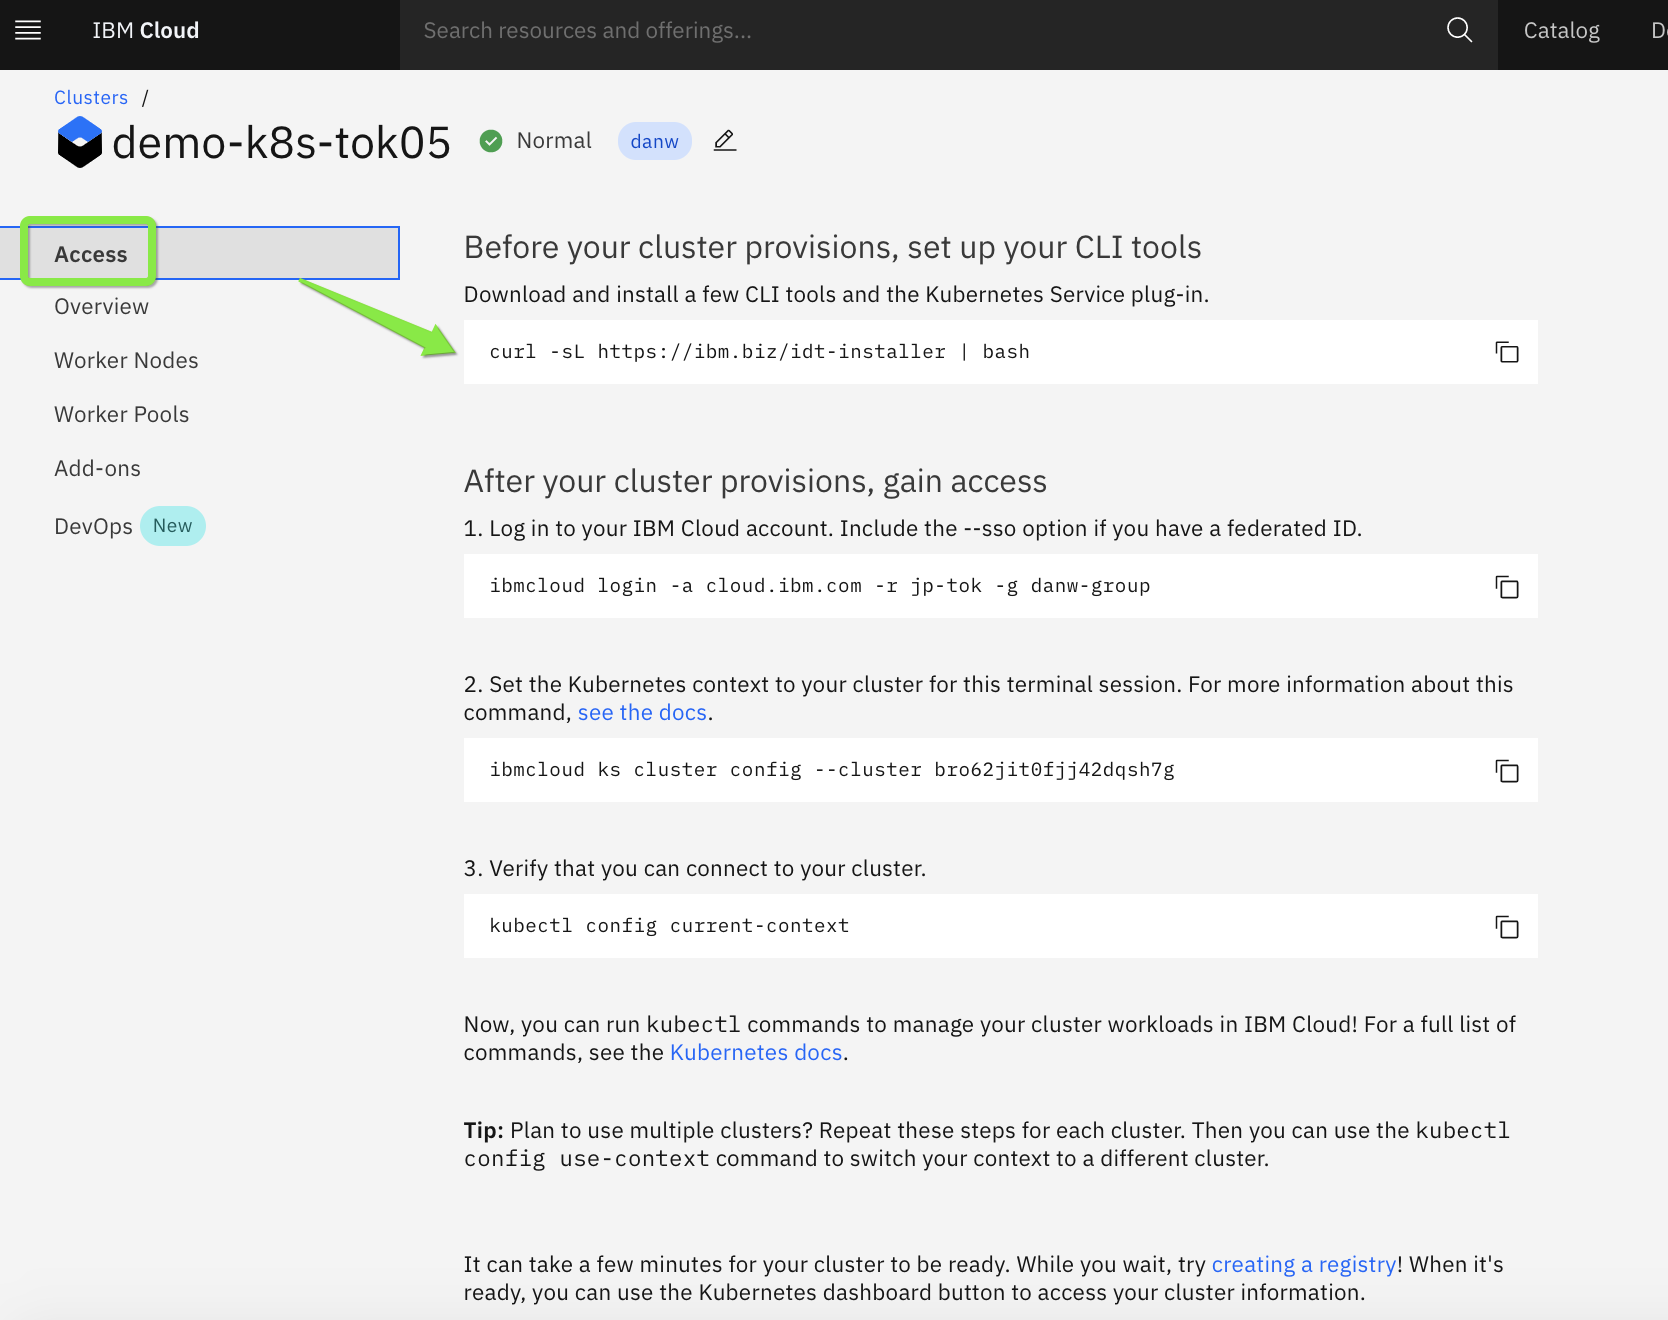Copy the ibmcloud ks cluster config command

click(x=1506, y=770)
